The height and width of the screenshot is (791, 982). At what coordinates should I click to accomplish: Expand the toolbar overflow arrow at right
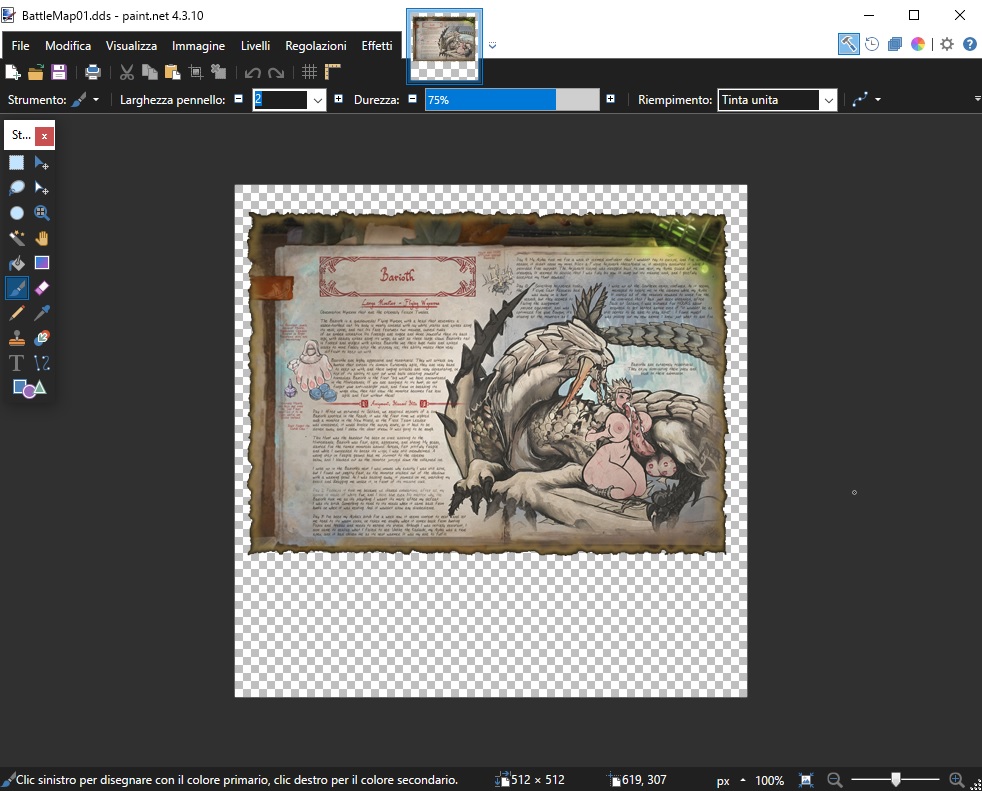click(x=977, y=99)
